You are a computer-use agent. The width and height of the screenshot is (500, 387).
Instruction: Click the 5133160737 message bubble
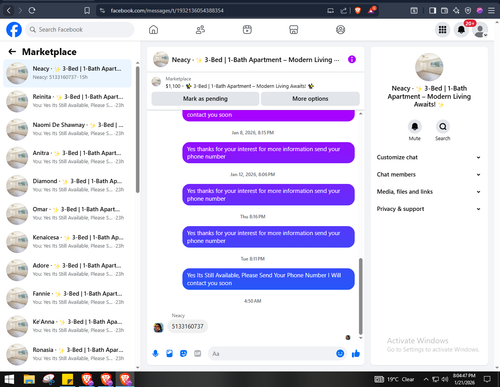pos(187,326)
